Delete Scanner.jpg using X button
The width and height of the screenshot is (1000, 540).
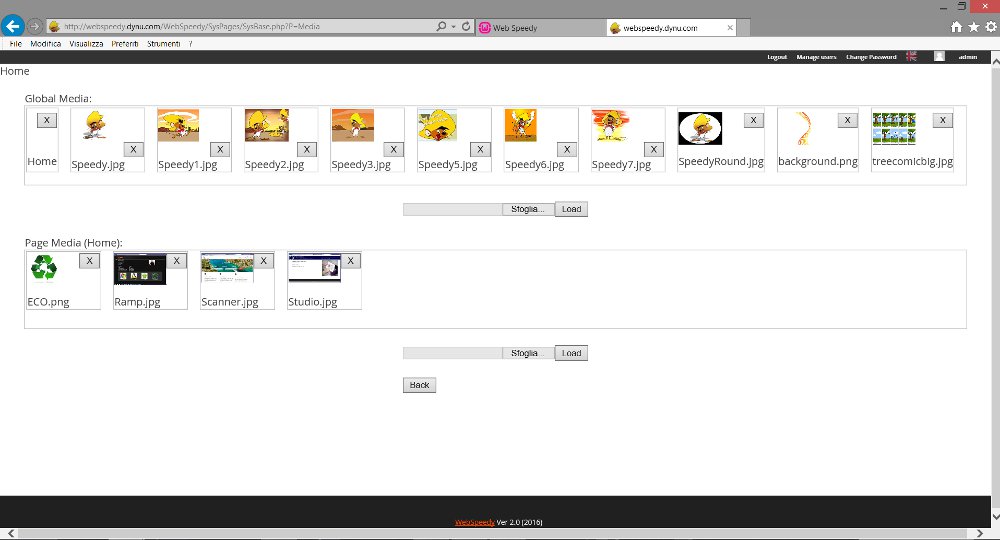[x=263, y=261]
